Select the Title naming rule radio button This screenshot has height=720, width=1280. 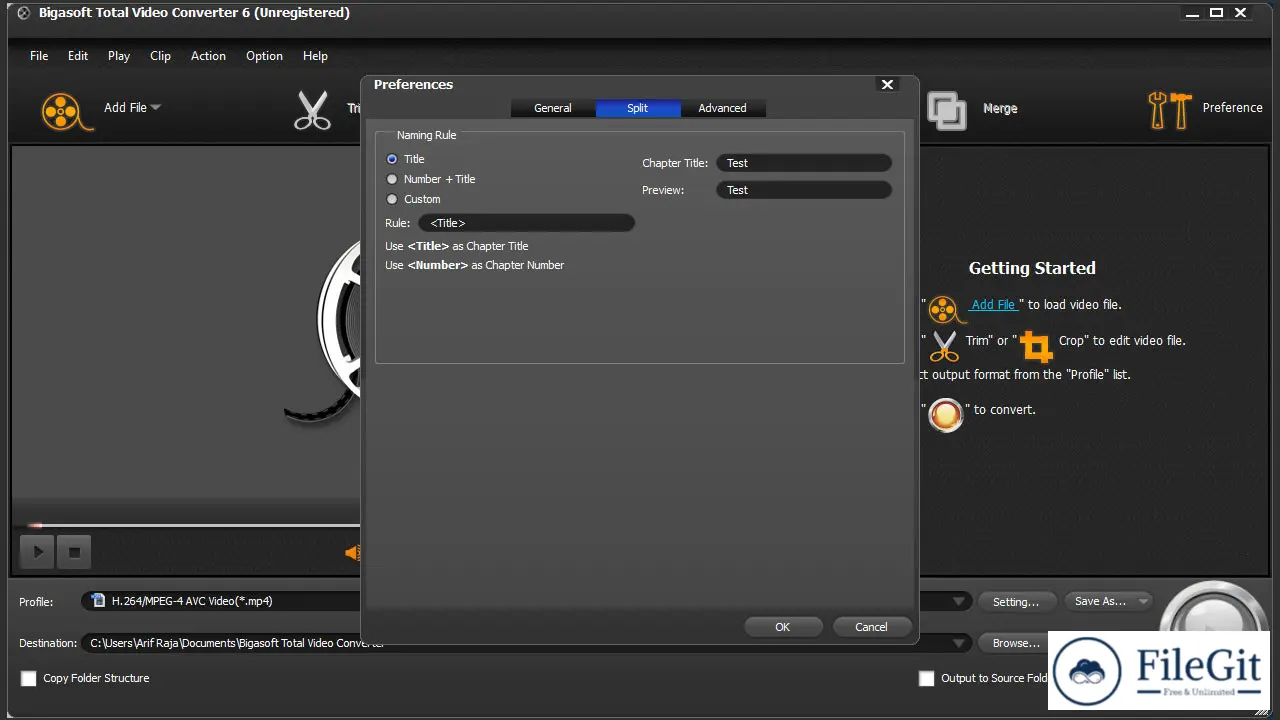pyautogui.click(x=392, y=159)
